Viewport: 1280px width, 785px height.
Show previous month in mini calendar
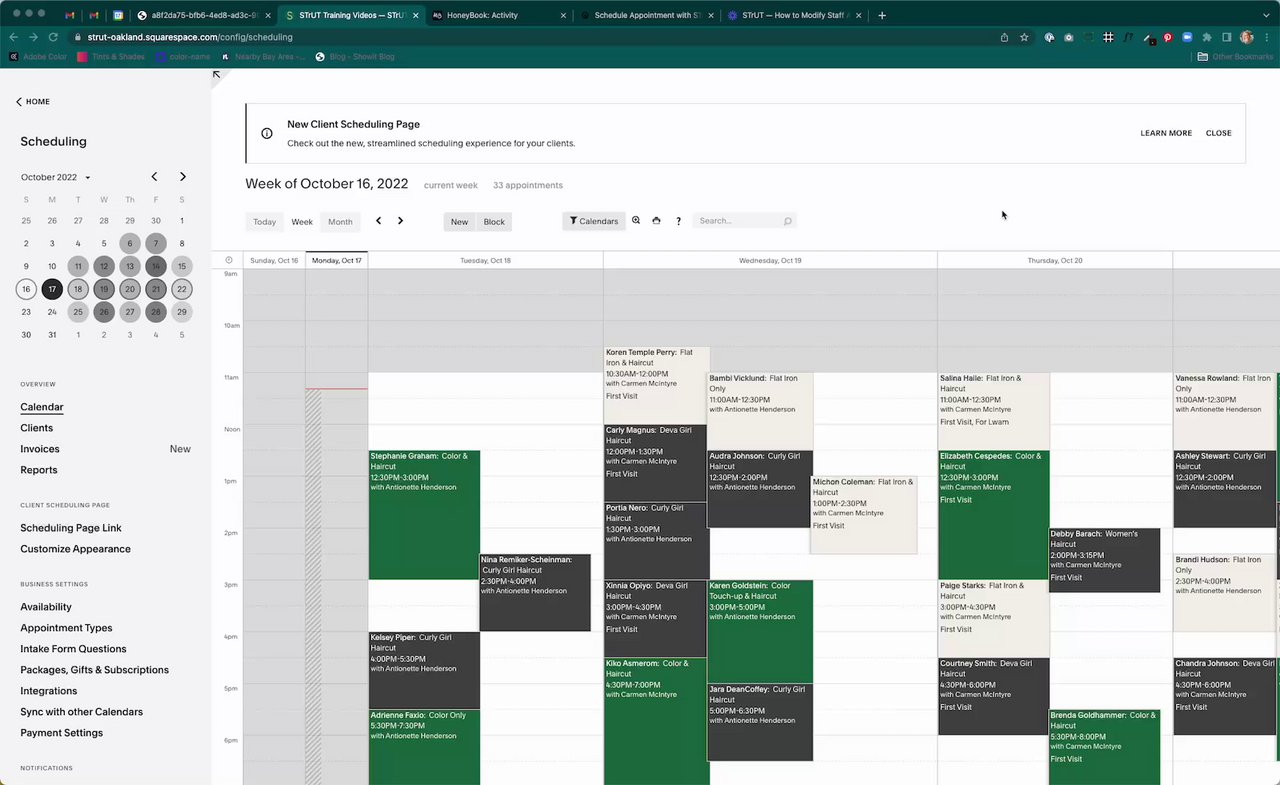pos(154,177)
